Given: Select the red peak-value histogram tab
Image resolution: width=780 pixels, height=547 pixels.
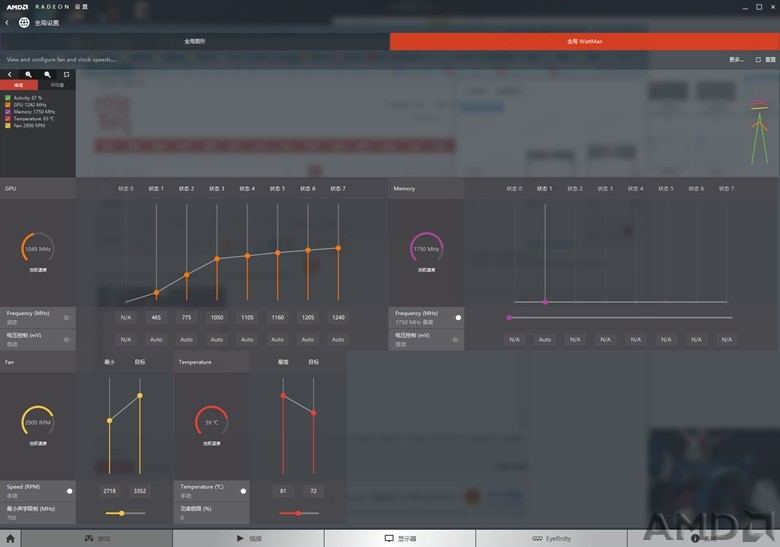Looking at the screenshot, I should [19, 85].
